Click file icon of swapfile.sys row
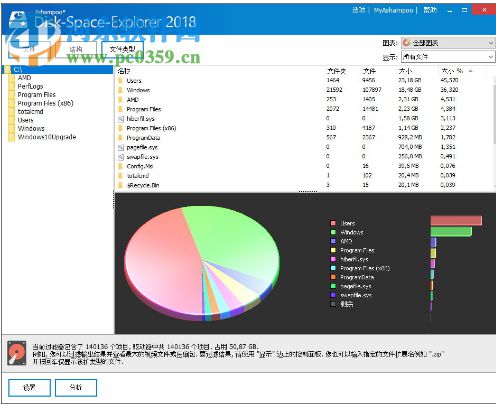Screen dimensions: 496x404 [x=121, y=157]
